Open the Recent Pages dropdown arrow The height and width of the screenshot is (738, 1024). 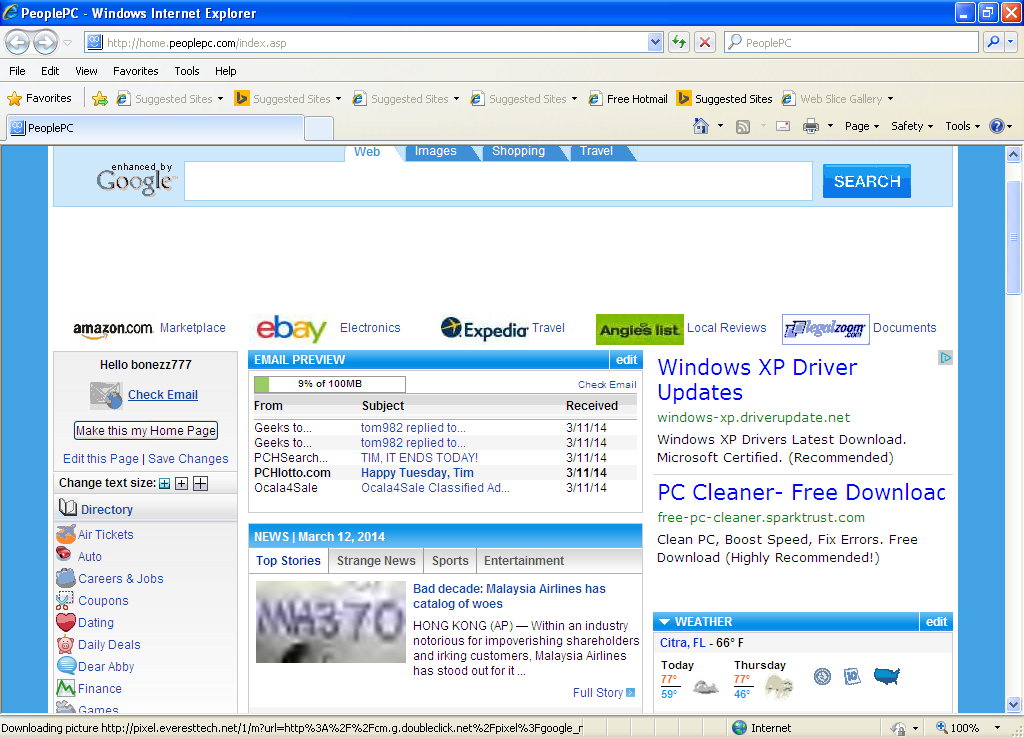click(67, 43)
